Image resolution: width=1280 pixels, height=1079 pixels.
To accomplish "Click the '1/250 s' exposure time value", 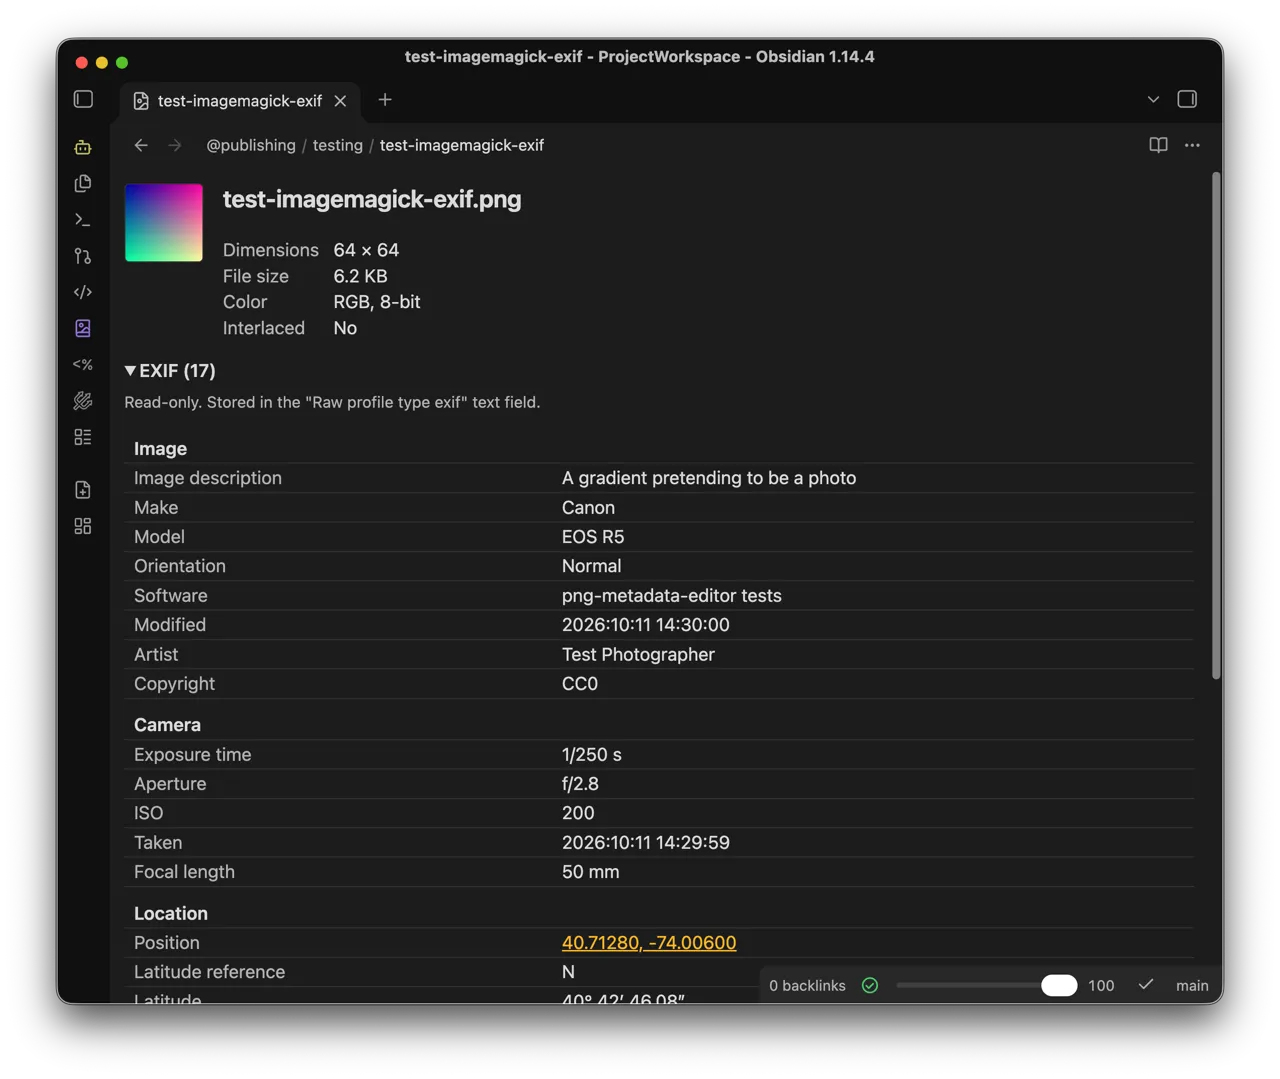I will click(x=592, y=754).
